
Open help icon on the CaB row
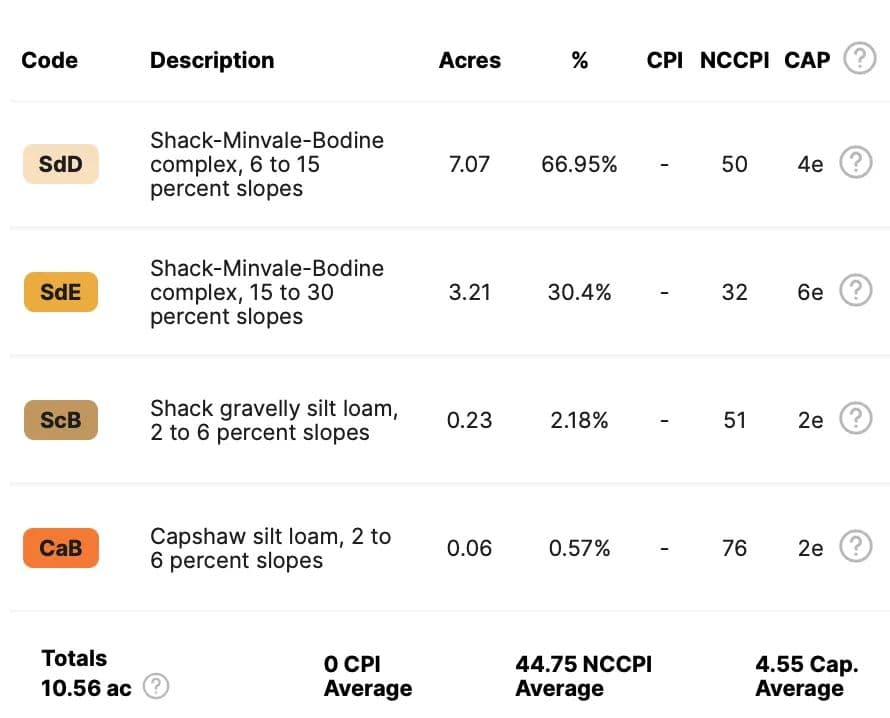[855, 547]
